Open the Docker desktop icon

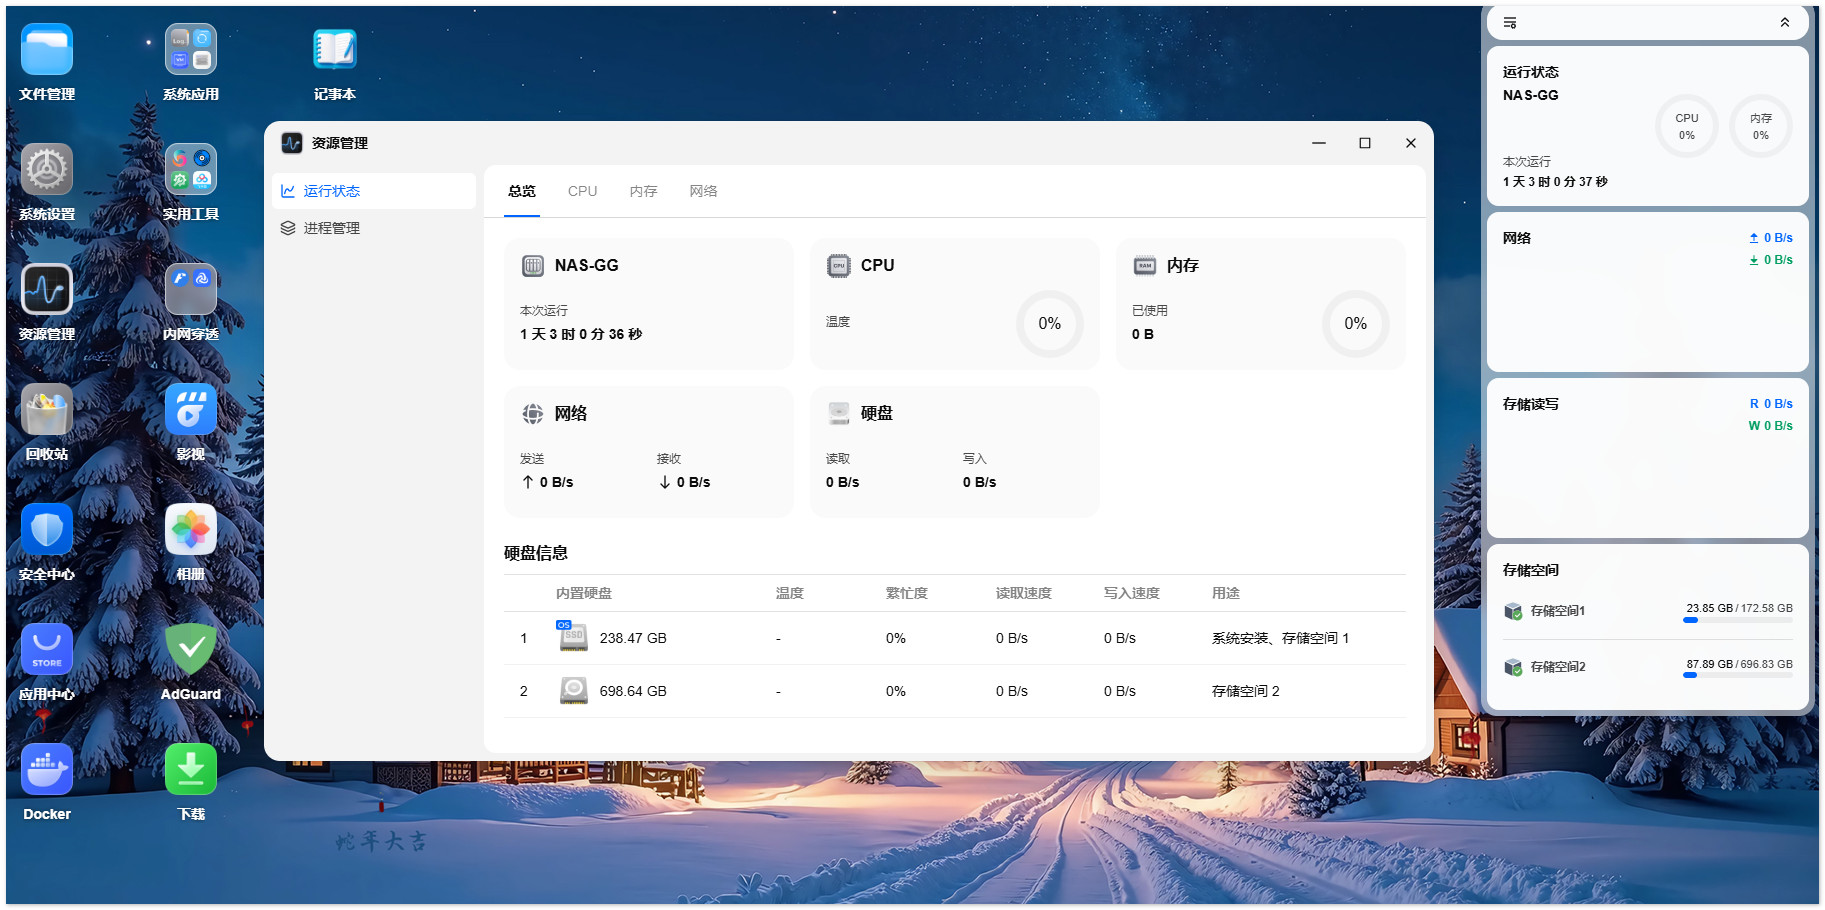[x=47, y=770]
